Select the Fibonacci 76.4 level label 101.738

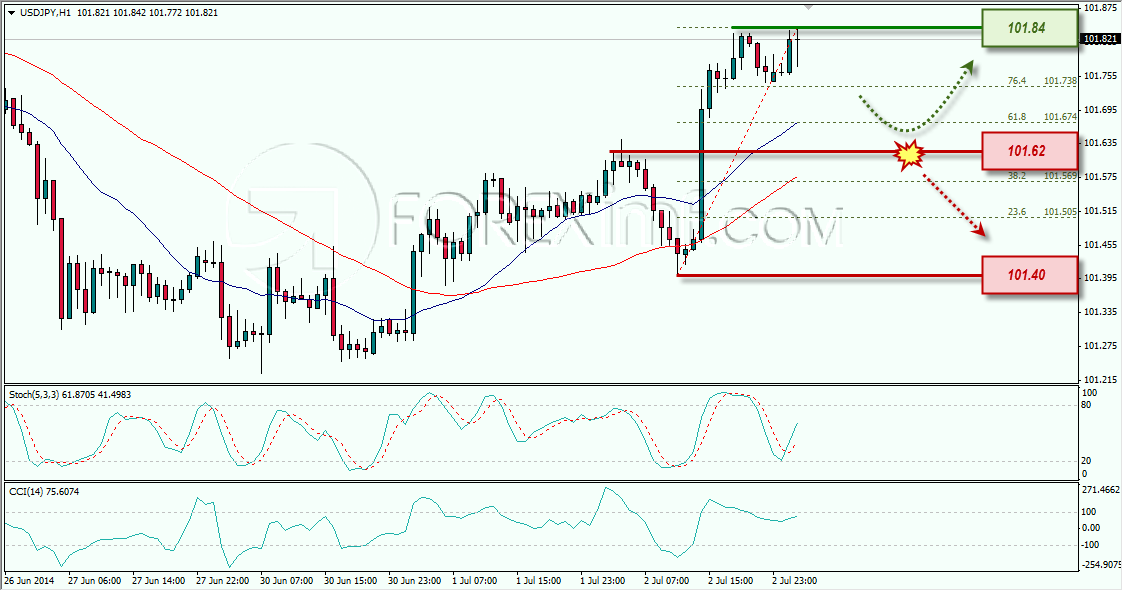1060,81
